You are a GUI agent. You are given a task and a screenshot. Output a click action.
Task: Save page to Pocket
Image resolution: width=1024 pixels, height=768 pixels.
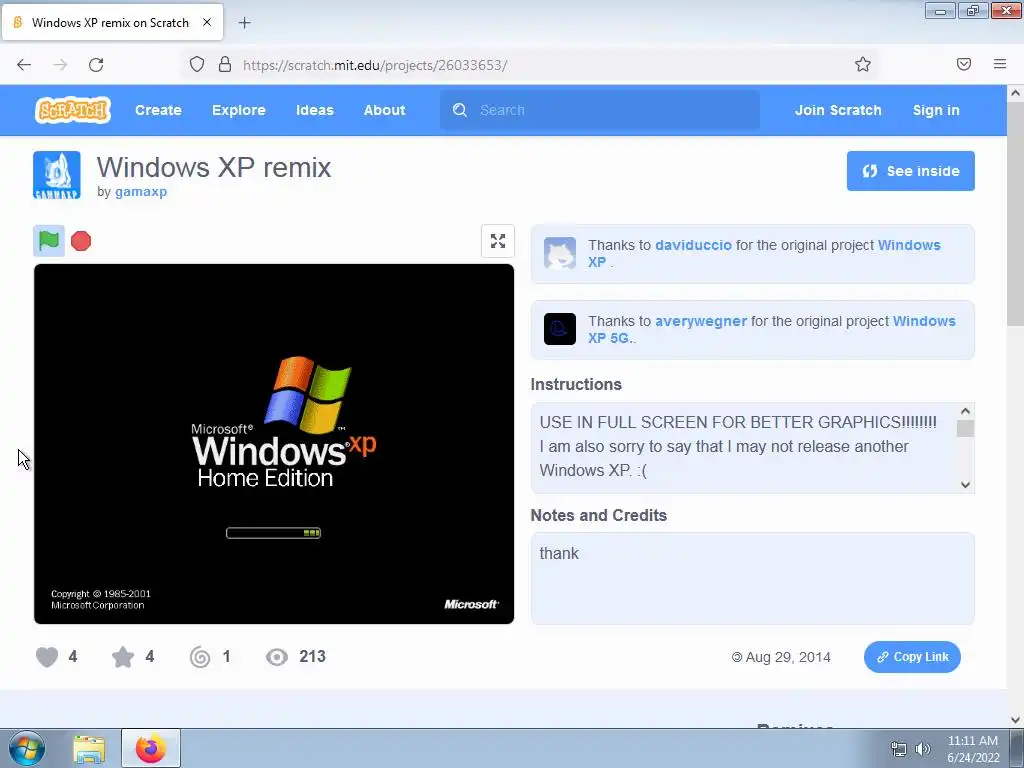point(964,64)
